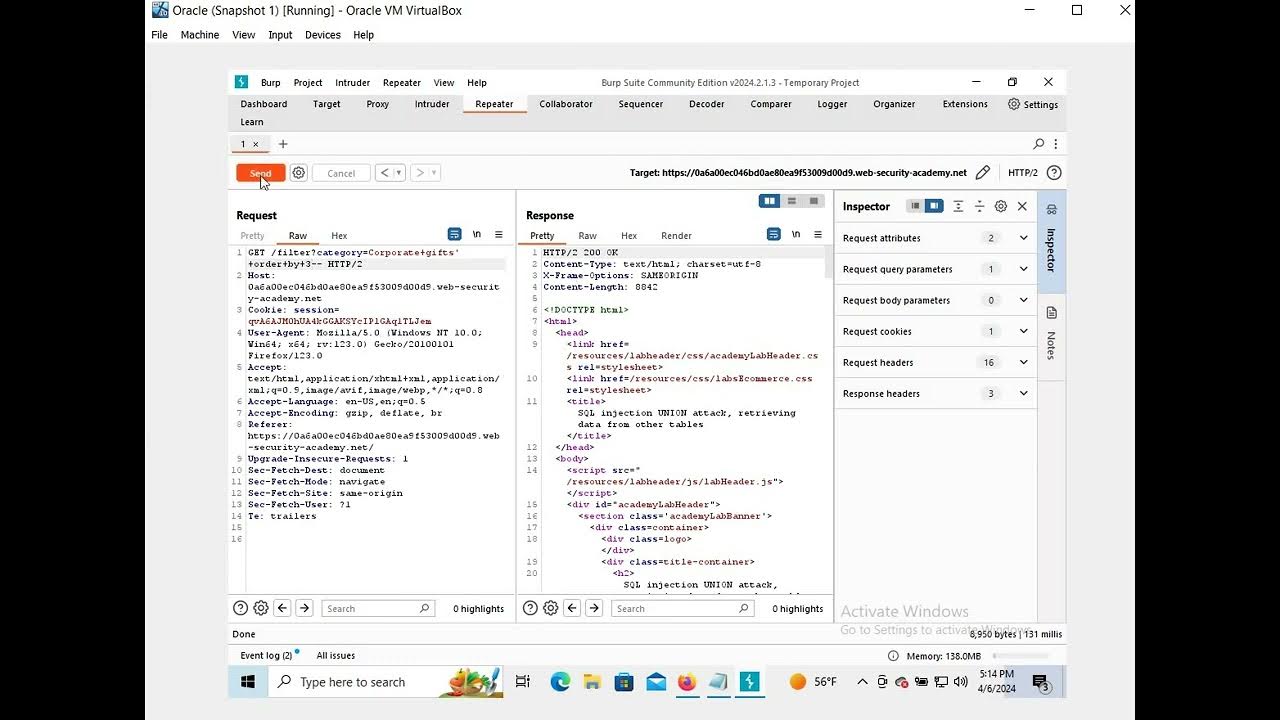
Task: Open Windows Start menu
Action: coord(248,682)
